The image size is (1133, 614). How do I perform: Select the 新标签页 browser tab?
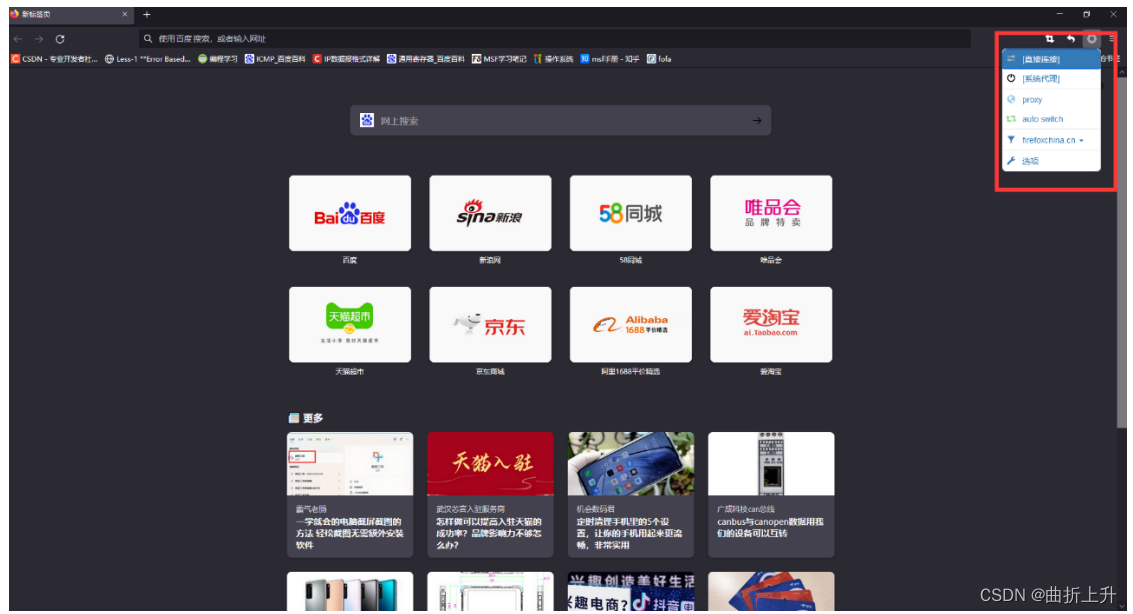coord(70,14)
